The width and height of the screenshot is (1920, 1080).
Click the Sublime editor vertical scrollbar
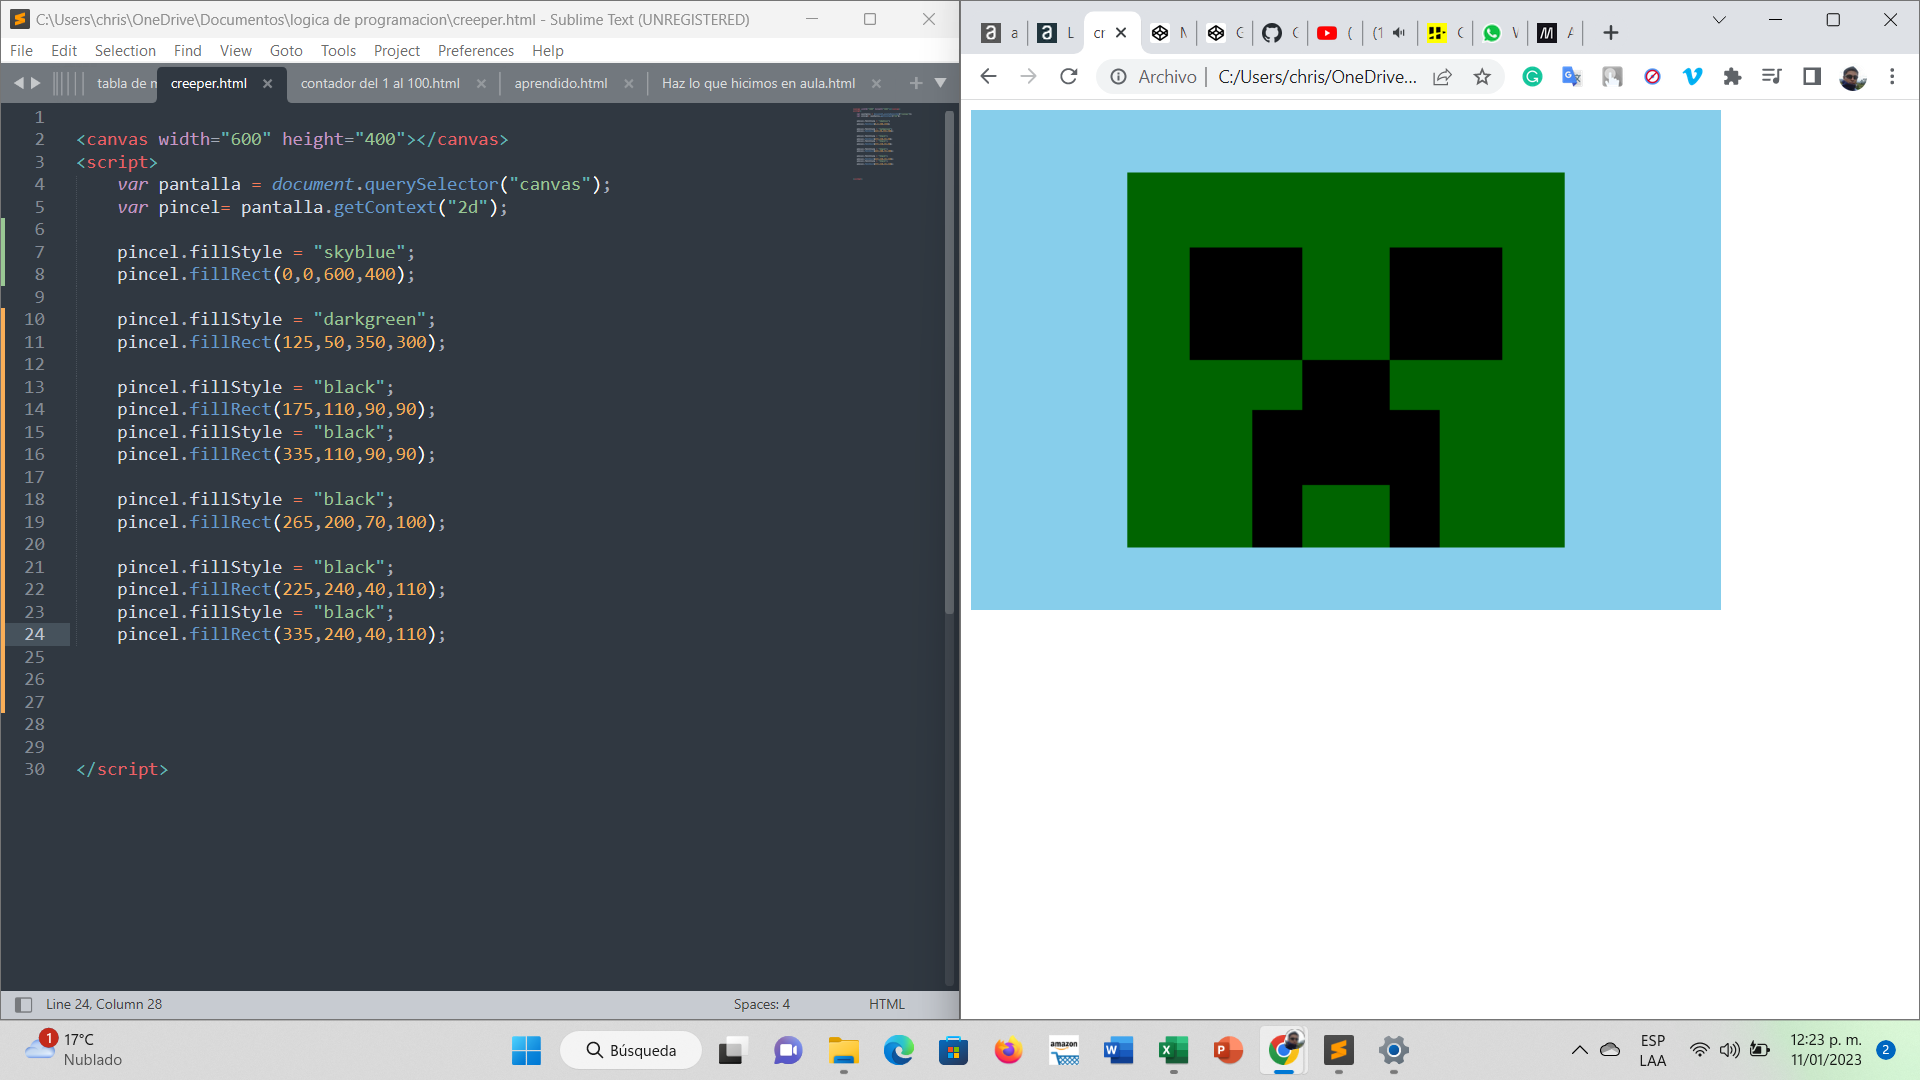tap(949, 360)
